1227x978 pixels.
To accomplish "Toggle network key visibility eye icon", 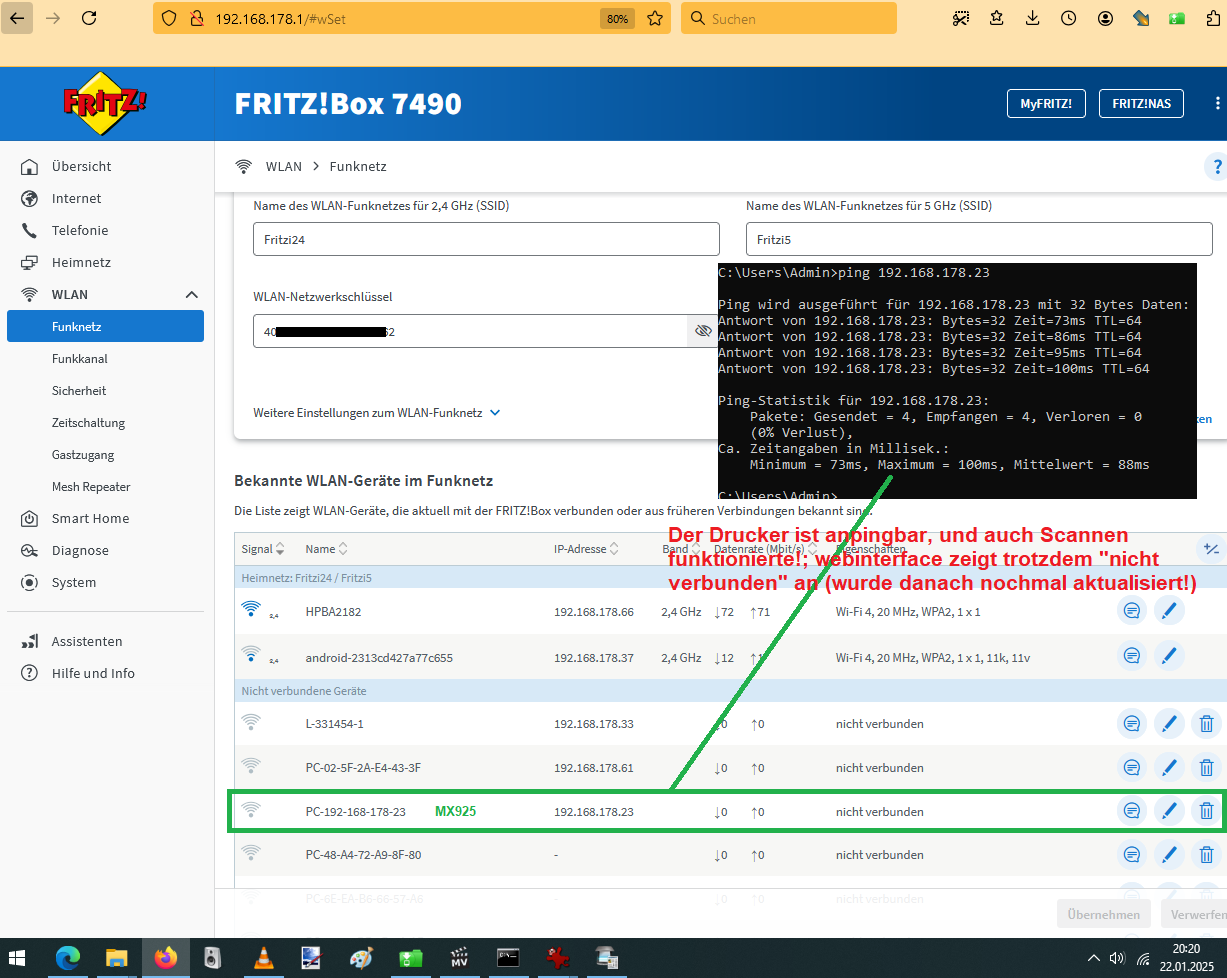I will point(702,331).
